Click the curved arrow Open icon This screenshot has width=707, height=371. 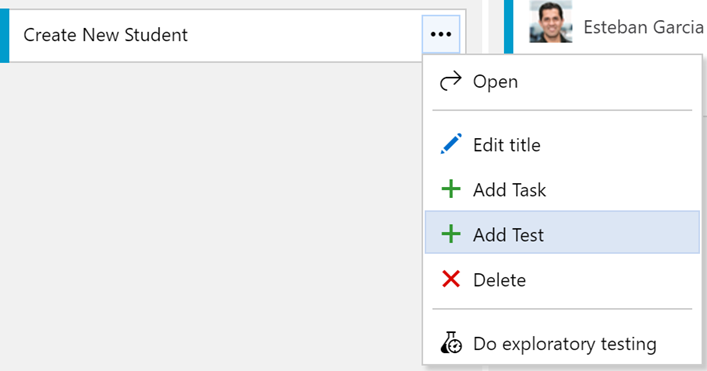[x=450, y=81]
